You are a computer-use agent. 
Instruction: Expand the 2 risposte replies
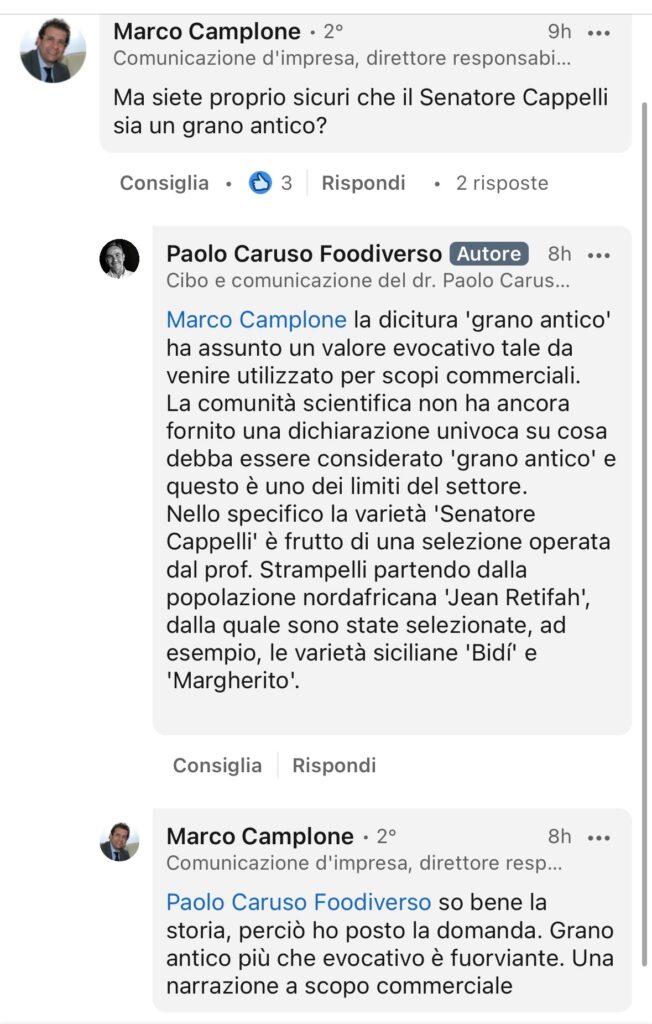click(x=502, y=183)
